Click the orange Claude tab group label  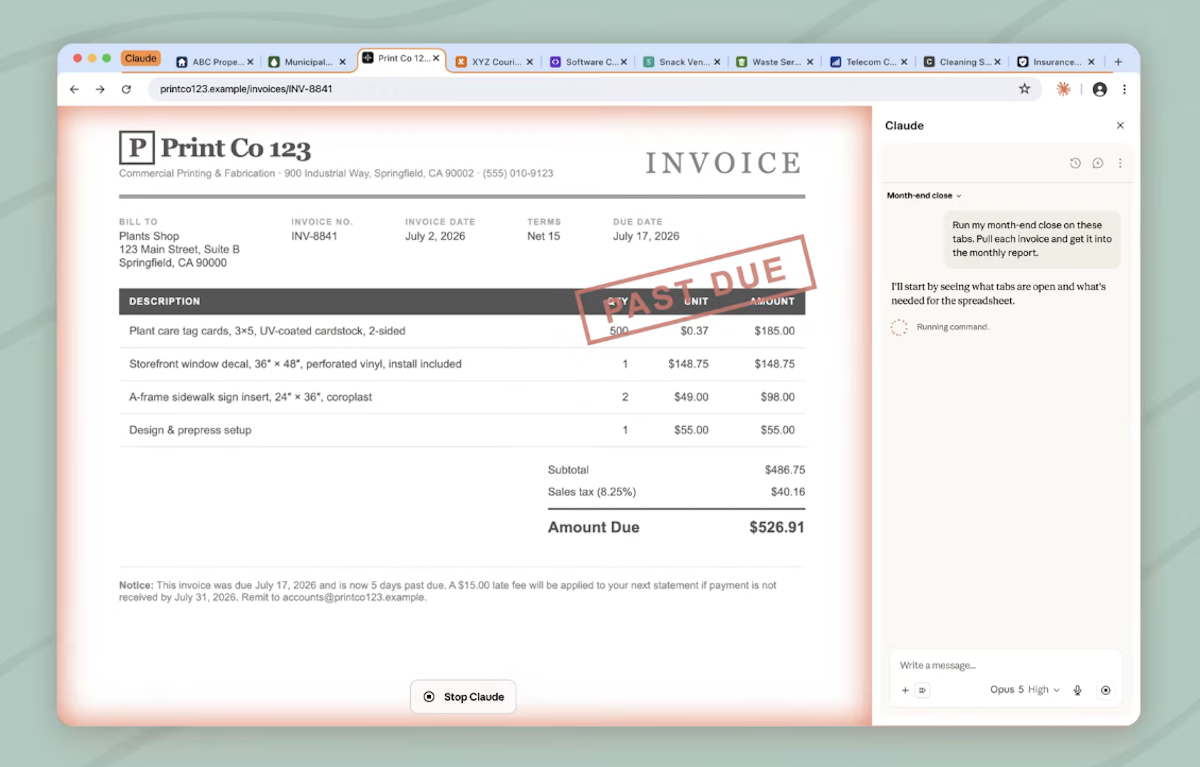pos(141,59)
